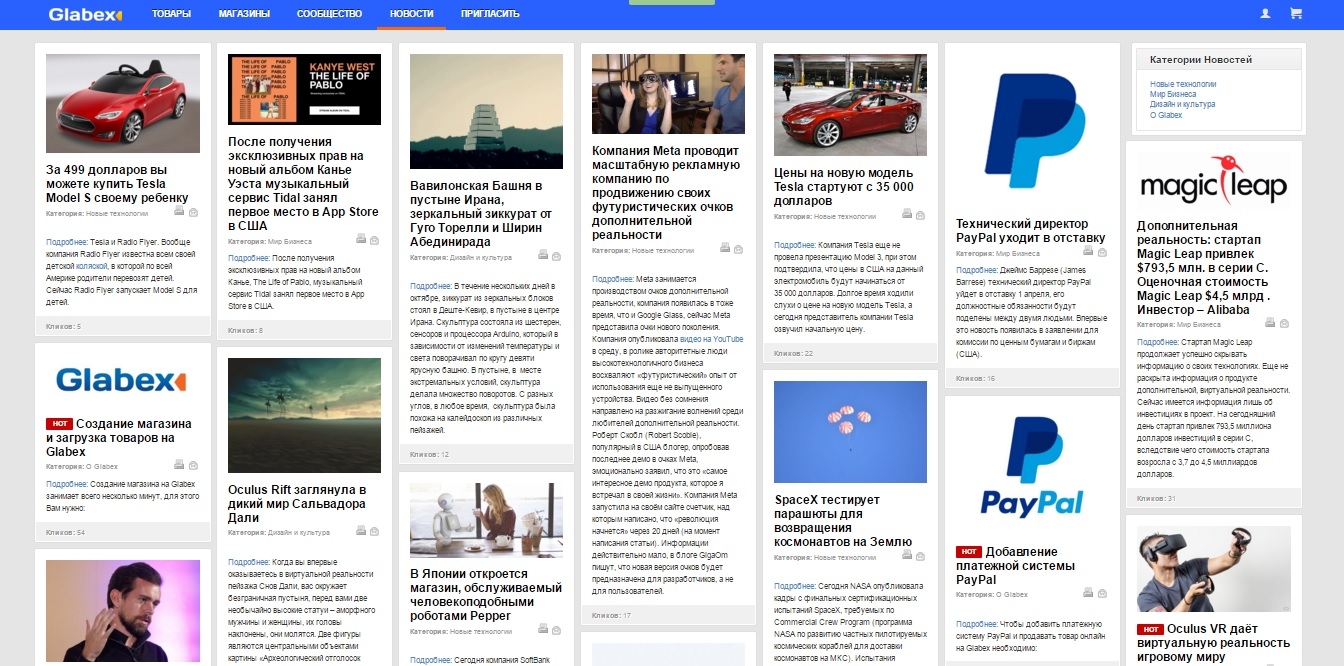This screenshot has height=666, width=1344.
Task: Open the mirrored tower desert thumbnail
Action: [486, 111]
